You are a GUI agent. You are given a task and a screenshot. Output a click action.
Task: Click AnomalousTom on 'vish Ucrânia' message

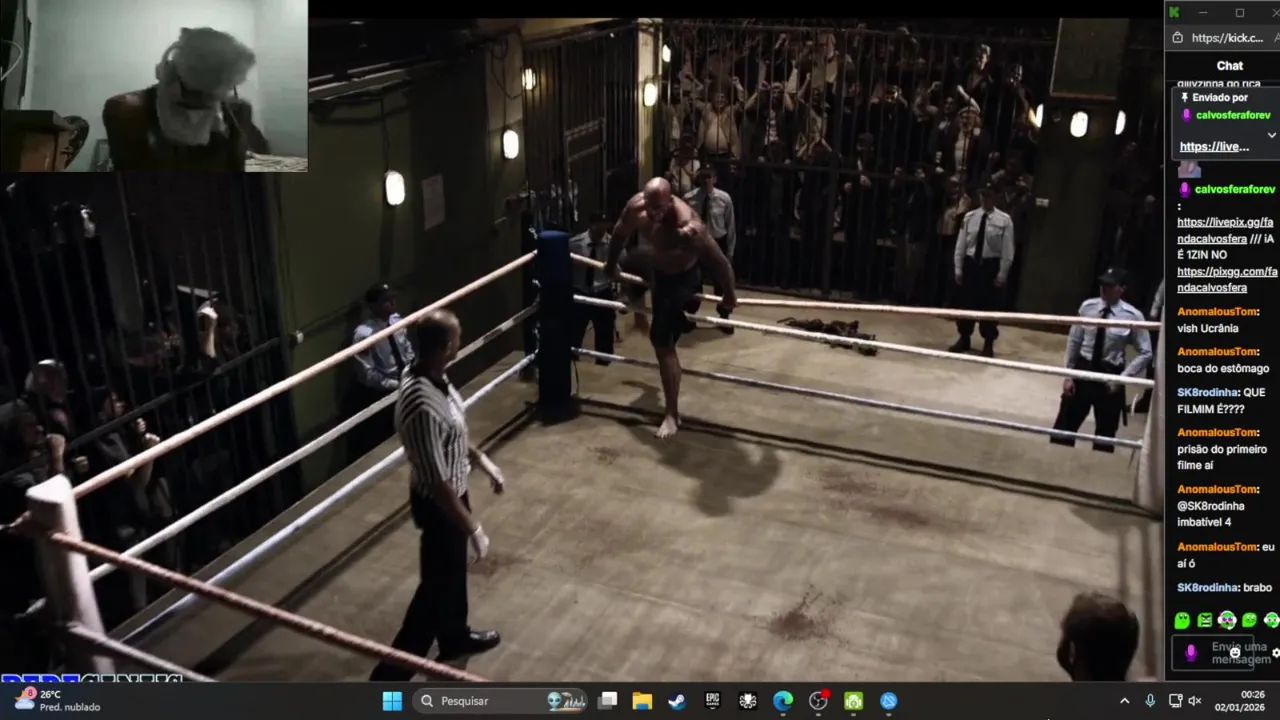click(1217, 312)
